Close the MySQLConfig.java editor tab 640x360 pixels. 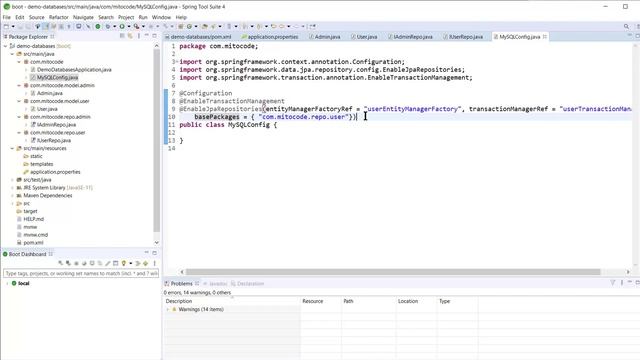[545, 37]
